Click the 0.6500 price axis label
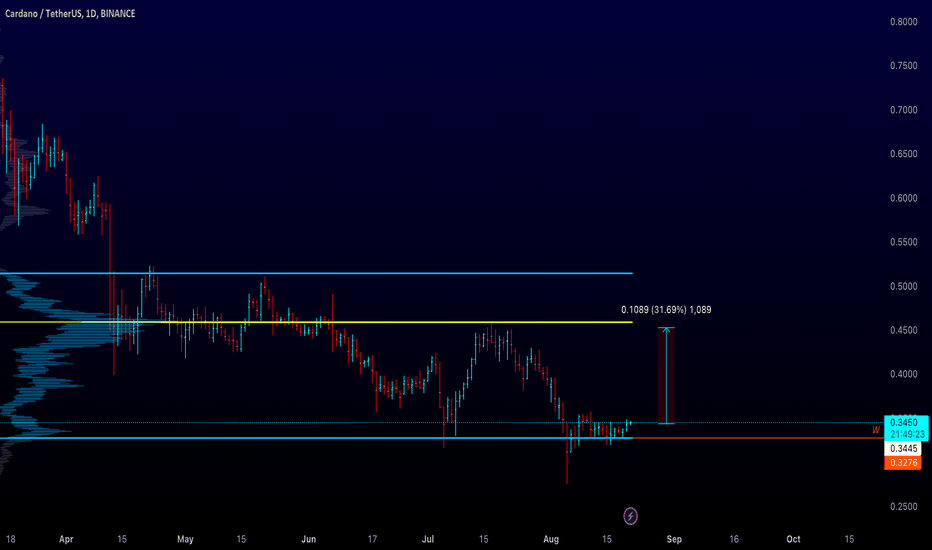 point(903,154)
